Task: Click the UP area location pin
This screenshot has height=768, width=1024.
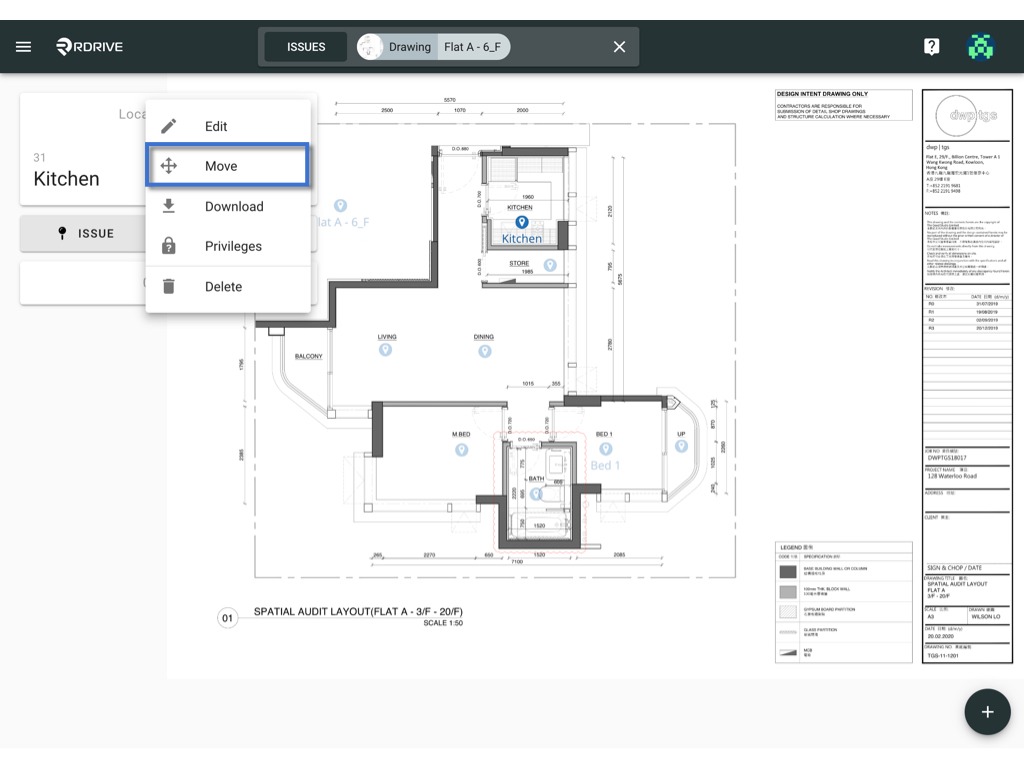Action: [681, 446]
